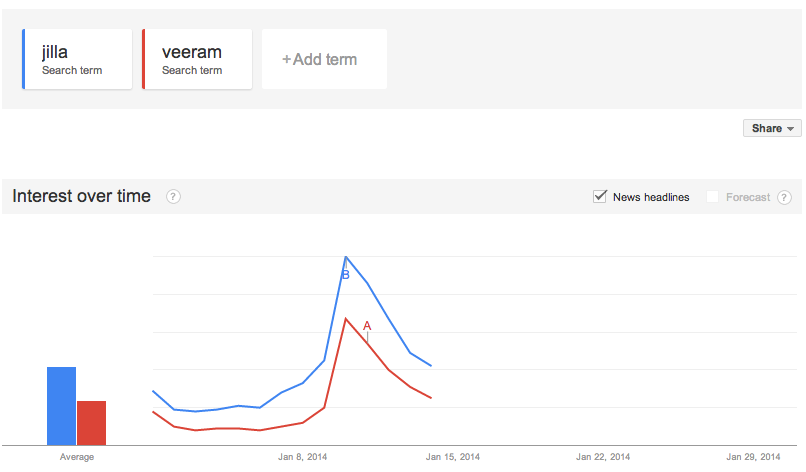Image resolution: width=806 pixels, height=472 pixels.
Task: Click the Forecast help question icon
Action: (784, 197)
